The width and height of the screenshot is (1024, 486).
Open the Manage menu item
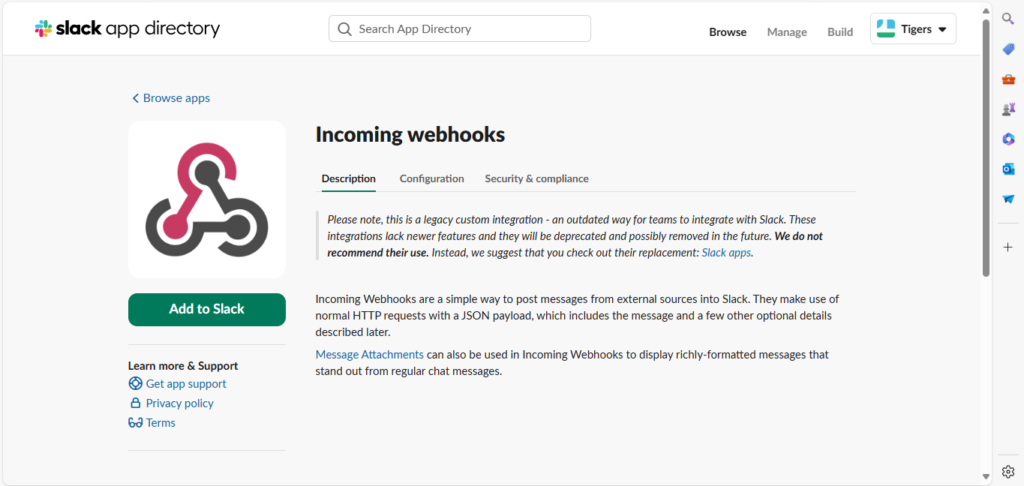click(786, 32)
